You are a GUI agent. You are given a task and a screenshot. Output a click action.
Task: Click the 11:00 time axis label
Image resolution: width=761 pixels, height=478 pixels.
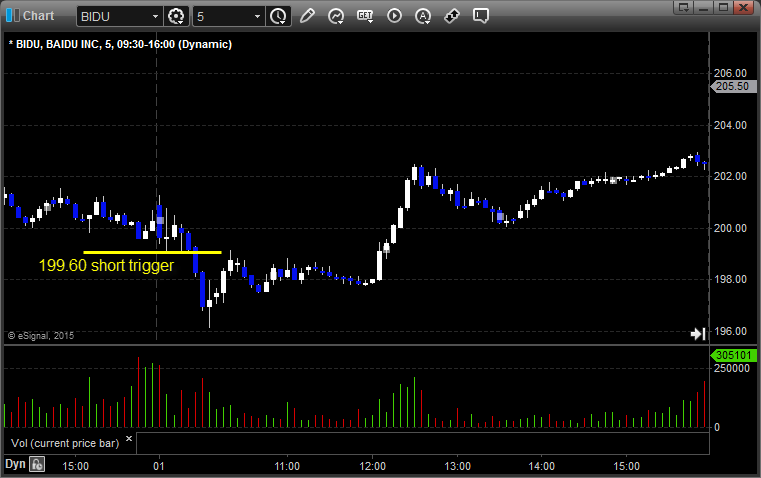tap(287, 466)
